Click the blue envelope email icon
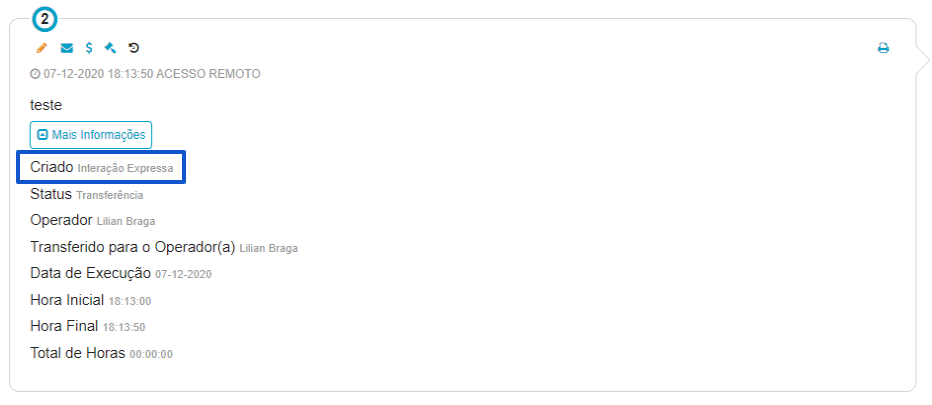The height and width of the screenshot is (405, 932). (x=67, y=48)
